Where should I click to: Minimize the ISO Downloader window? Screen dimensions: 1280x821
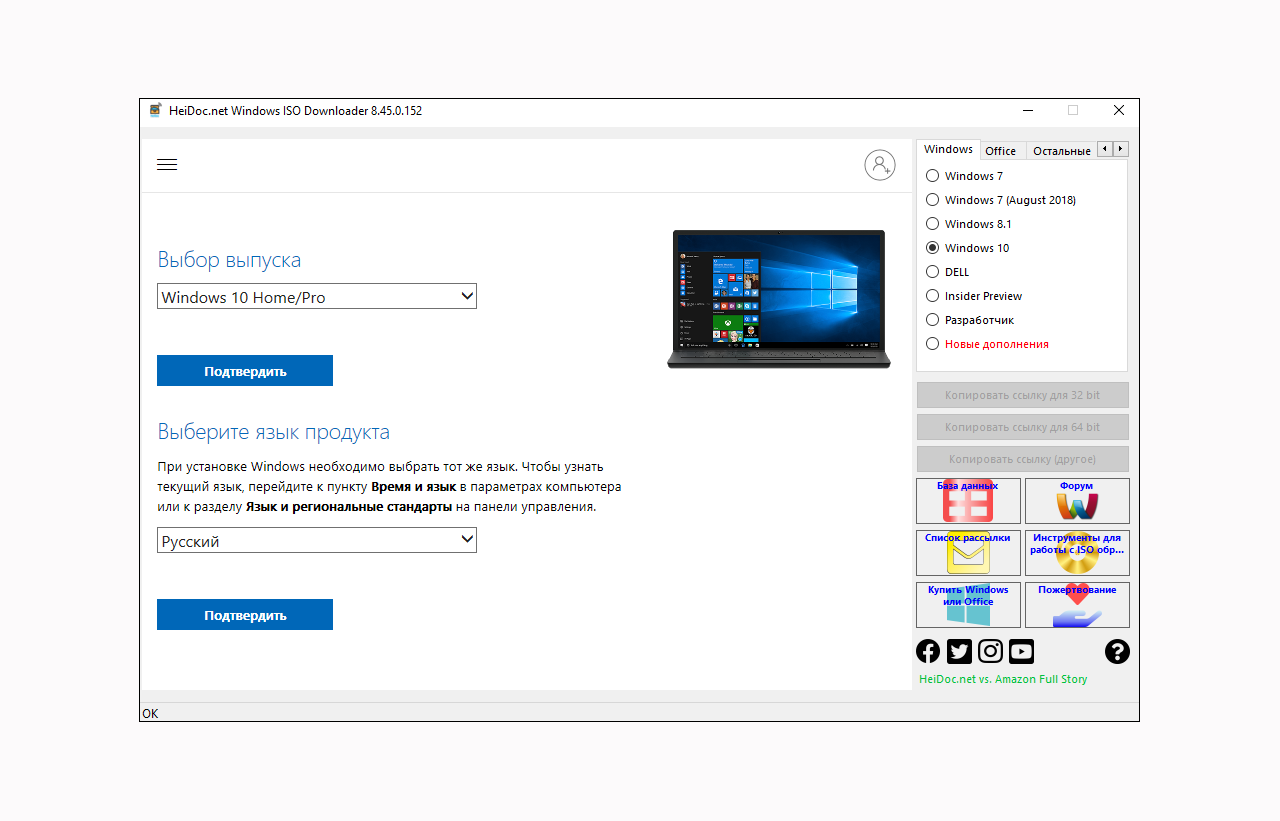1027,110
